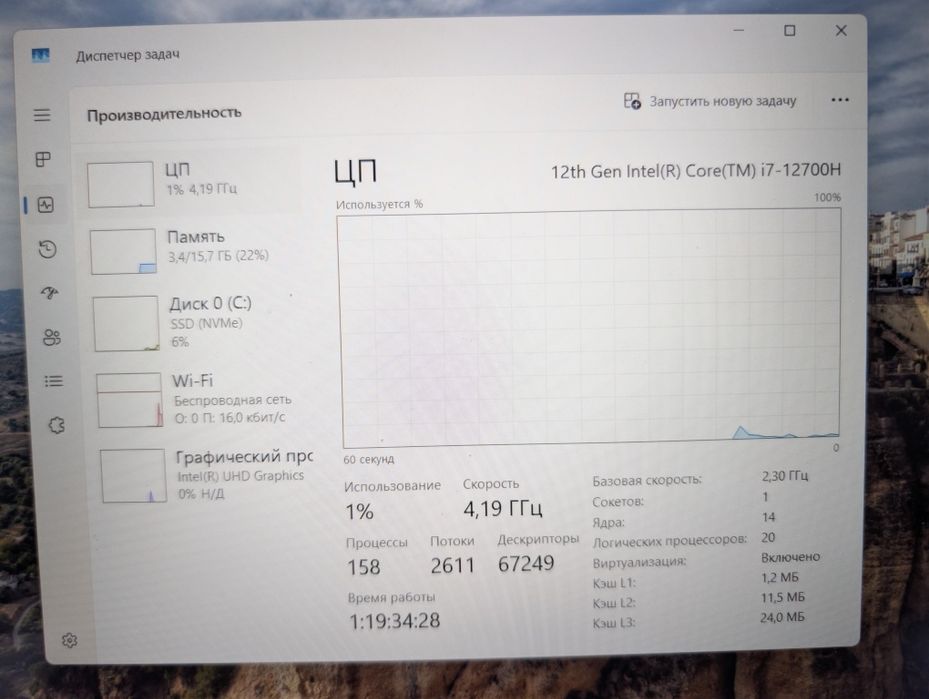Click the Беспроводная сеть label
The width and height of the screenshot is (929, 699).
pyautogui.click(x=232, y=400)
